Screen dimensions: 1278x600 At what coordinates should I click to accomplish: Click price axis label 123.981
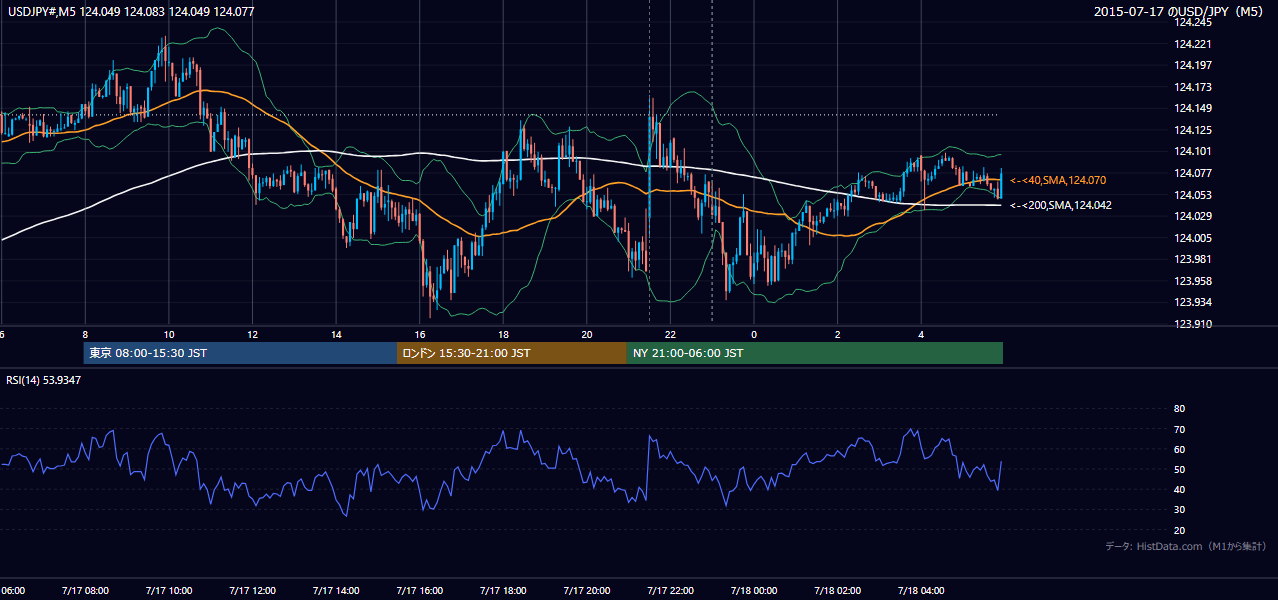pyautogui.click(x=1192, y=259)
